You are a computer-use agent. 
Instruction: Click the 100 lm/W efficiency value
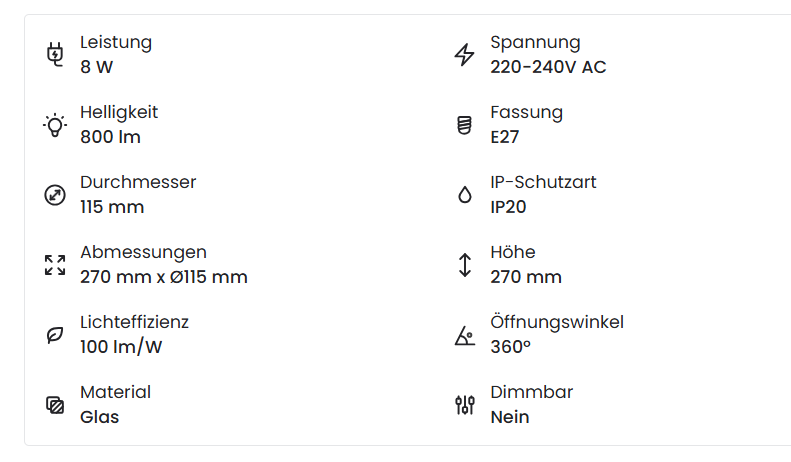[121, 347]
